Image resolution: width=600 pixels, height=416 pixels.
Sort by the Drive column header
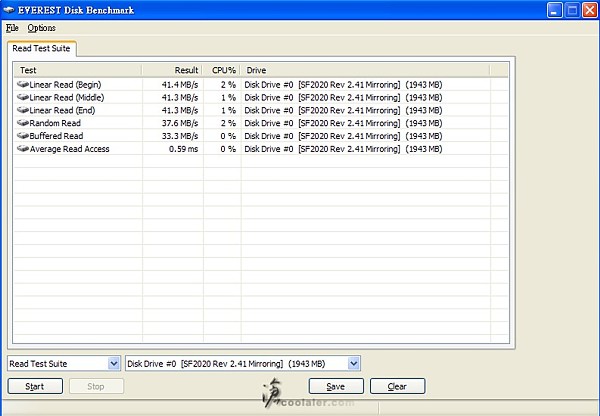[x=365, y=70]
